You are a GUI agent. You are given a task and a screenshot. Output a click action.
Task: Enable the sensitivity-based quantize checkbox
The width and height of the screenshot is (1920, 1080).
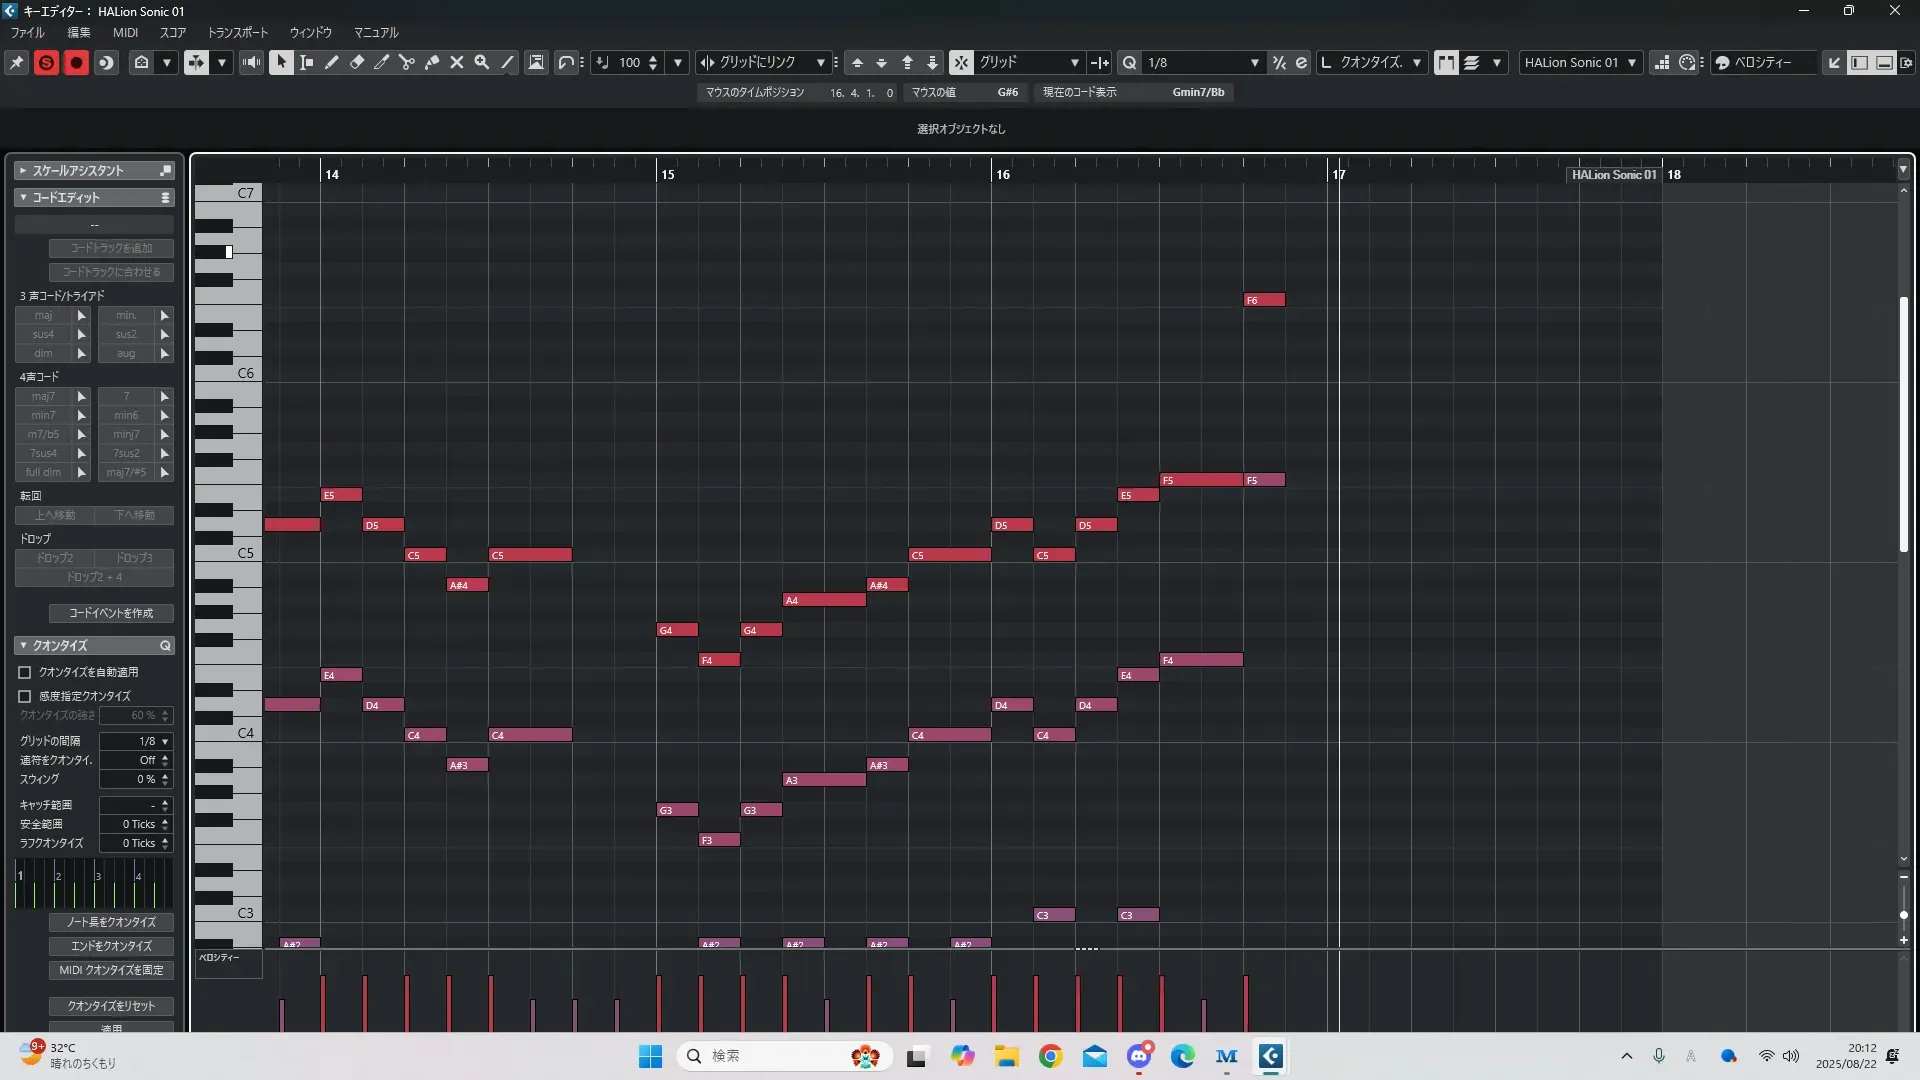coord(25,696)
